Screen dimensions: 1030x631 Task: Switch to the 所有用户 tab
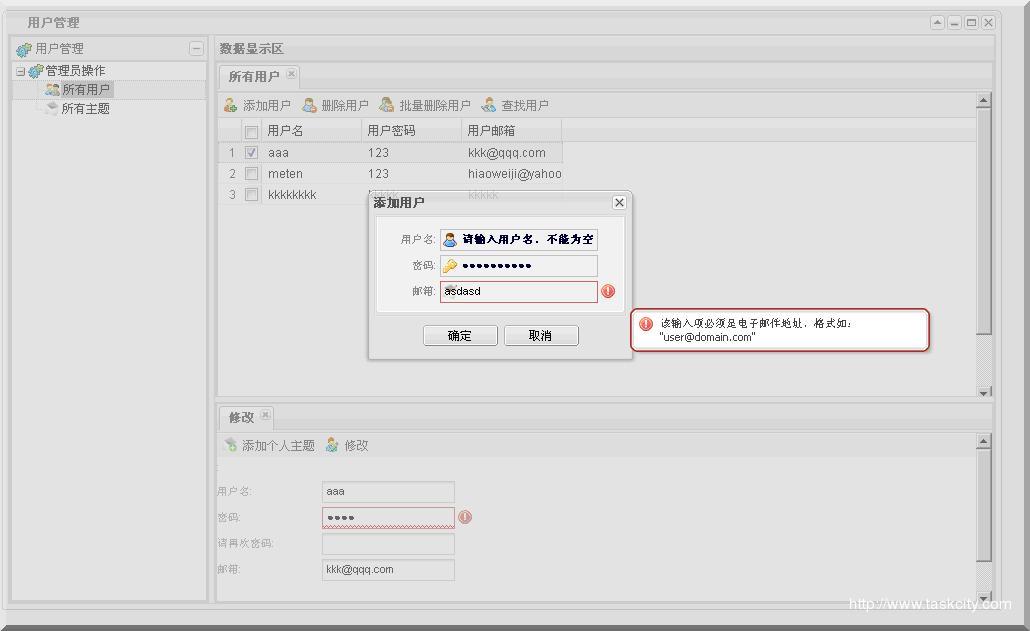[254, 76]
